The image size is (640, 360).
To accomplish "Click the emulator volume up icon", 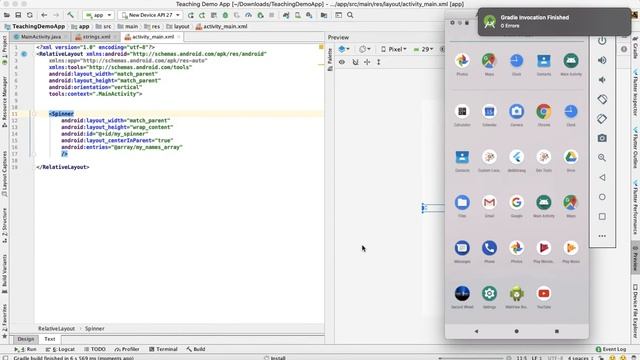I will pyautogui.click(x=602, y=60).
